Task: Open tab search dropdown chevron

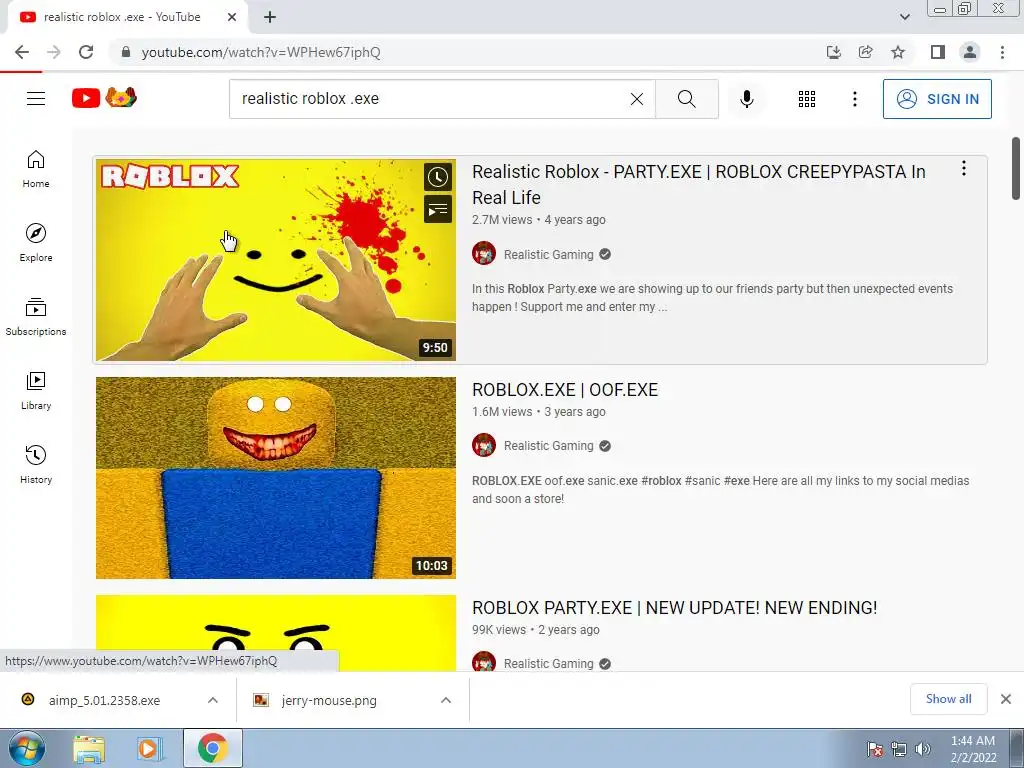Action: click(904, 17)
